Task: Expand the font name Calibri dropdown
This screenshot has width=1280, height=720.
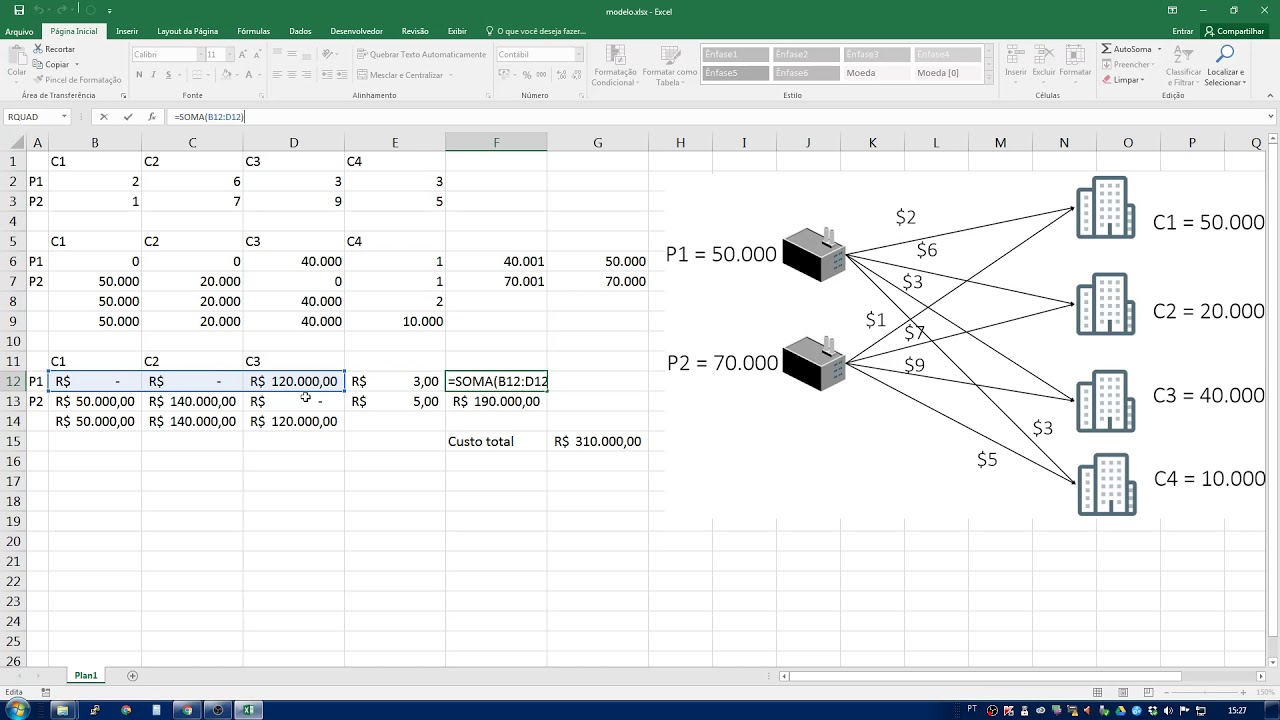Action: point(200,54)
